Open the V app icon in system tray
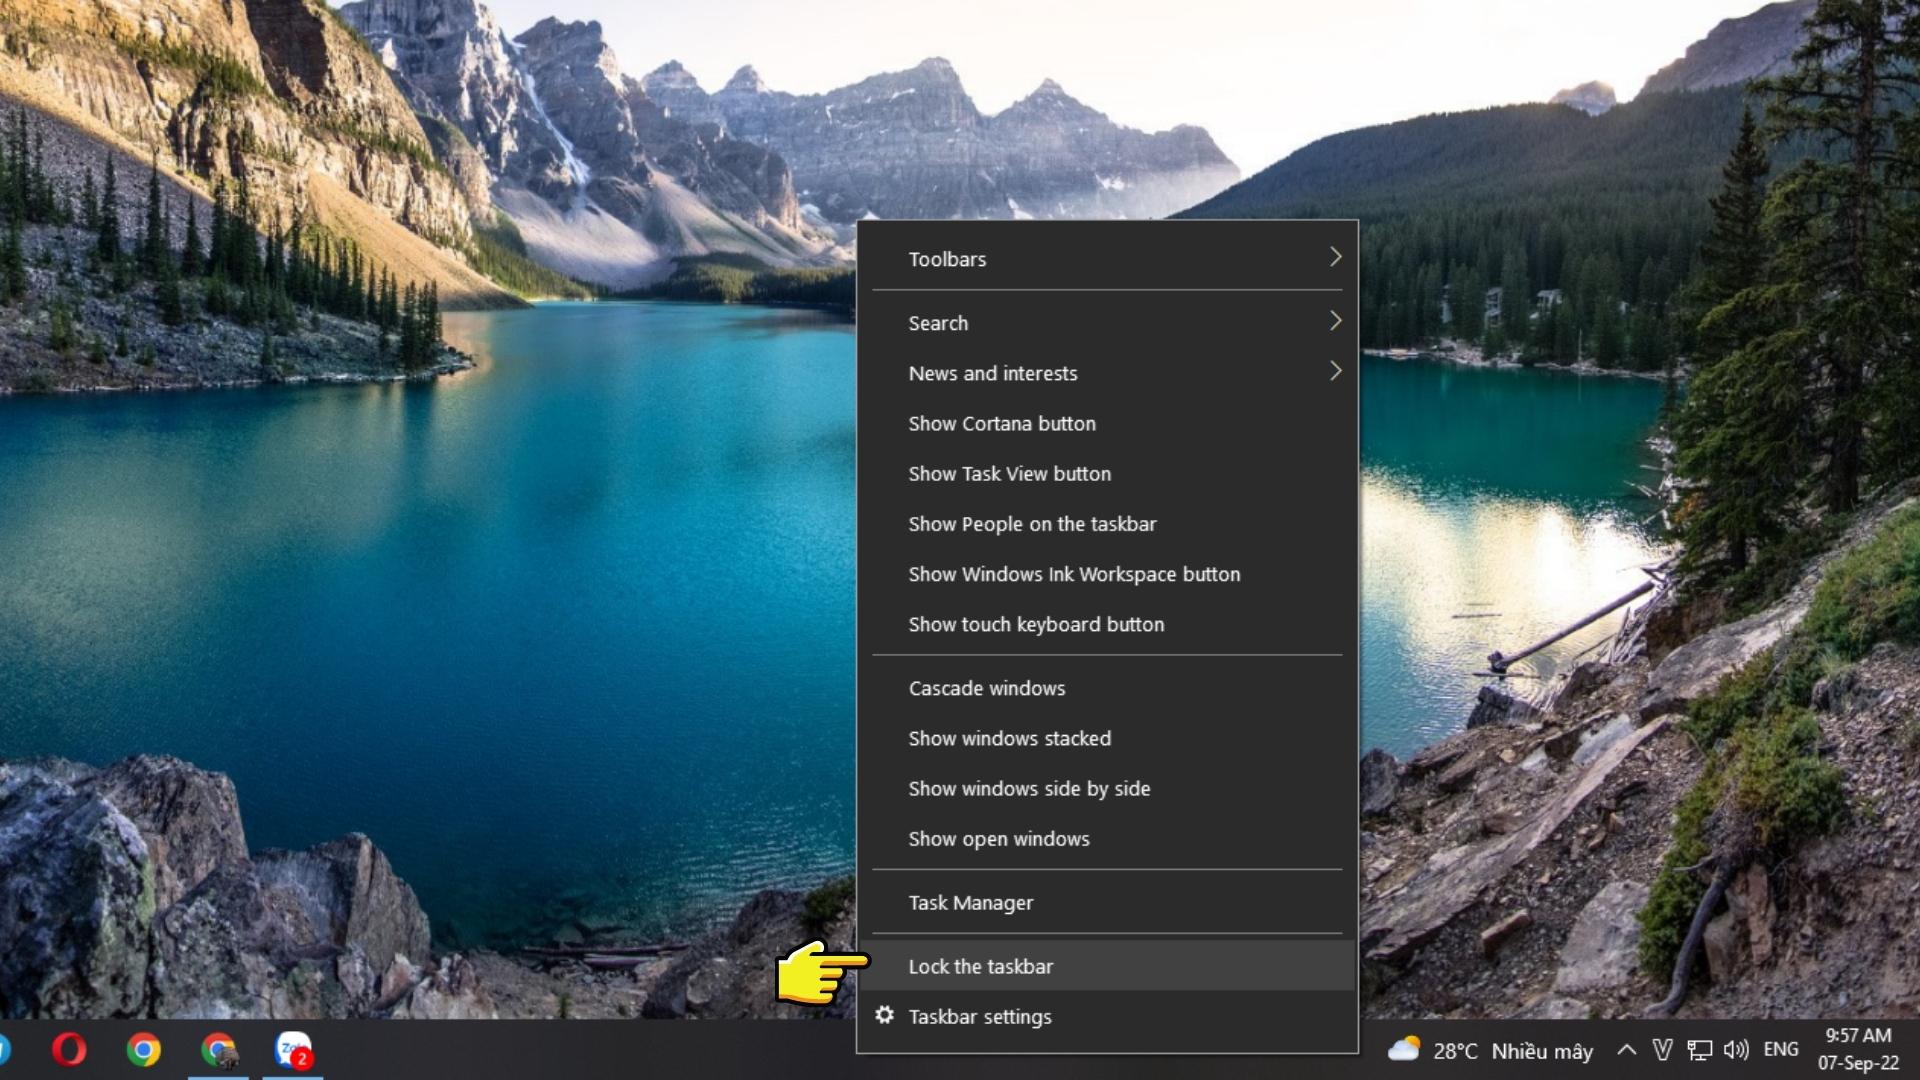1920x1080 pixels. (1663, 1049)
